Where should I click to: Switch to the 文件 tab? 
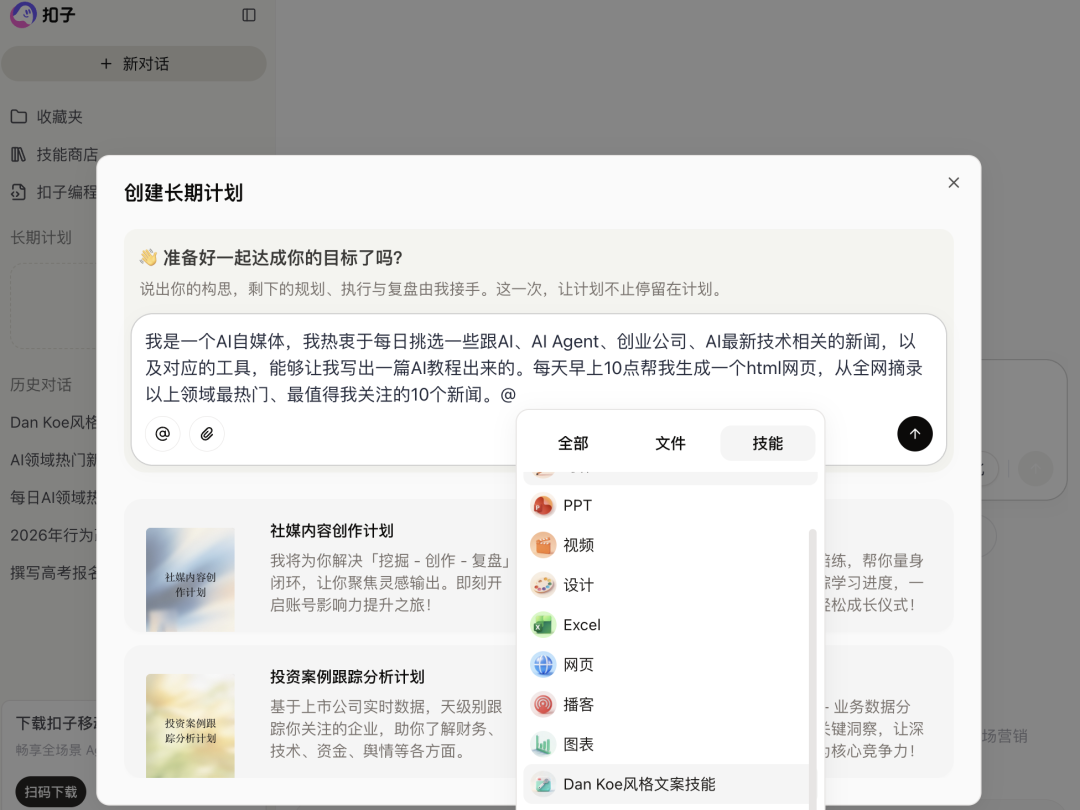pos(670,443)
